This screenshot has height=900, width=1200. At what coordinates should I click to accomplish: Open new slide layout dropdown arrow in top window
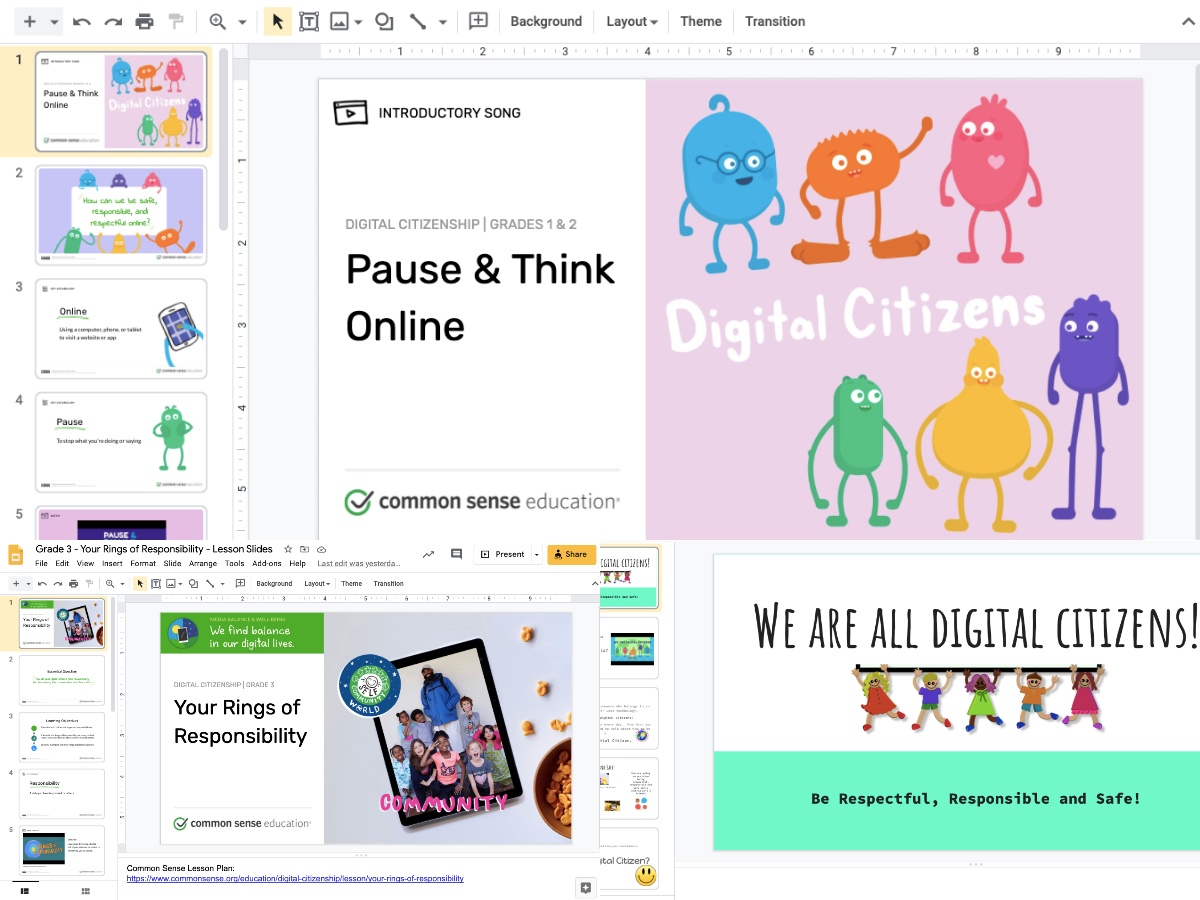click(54, 22)
